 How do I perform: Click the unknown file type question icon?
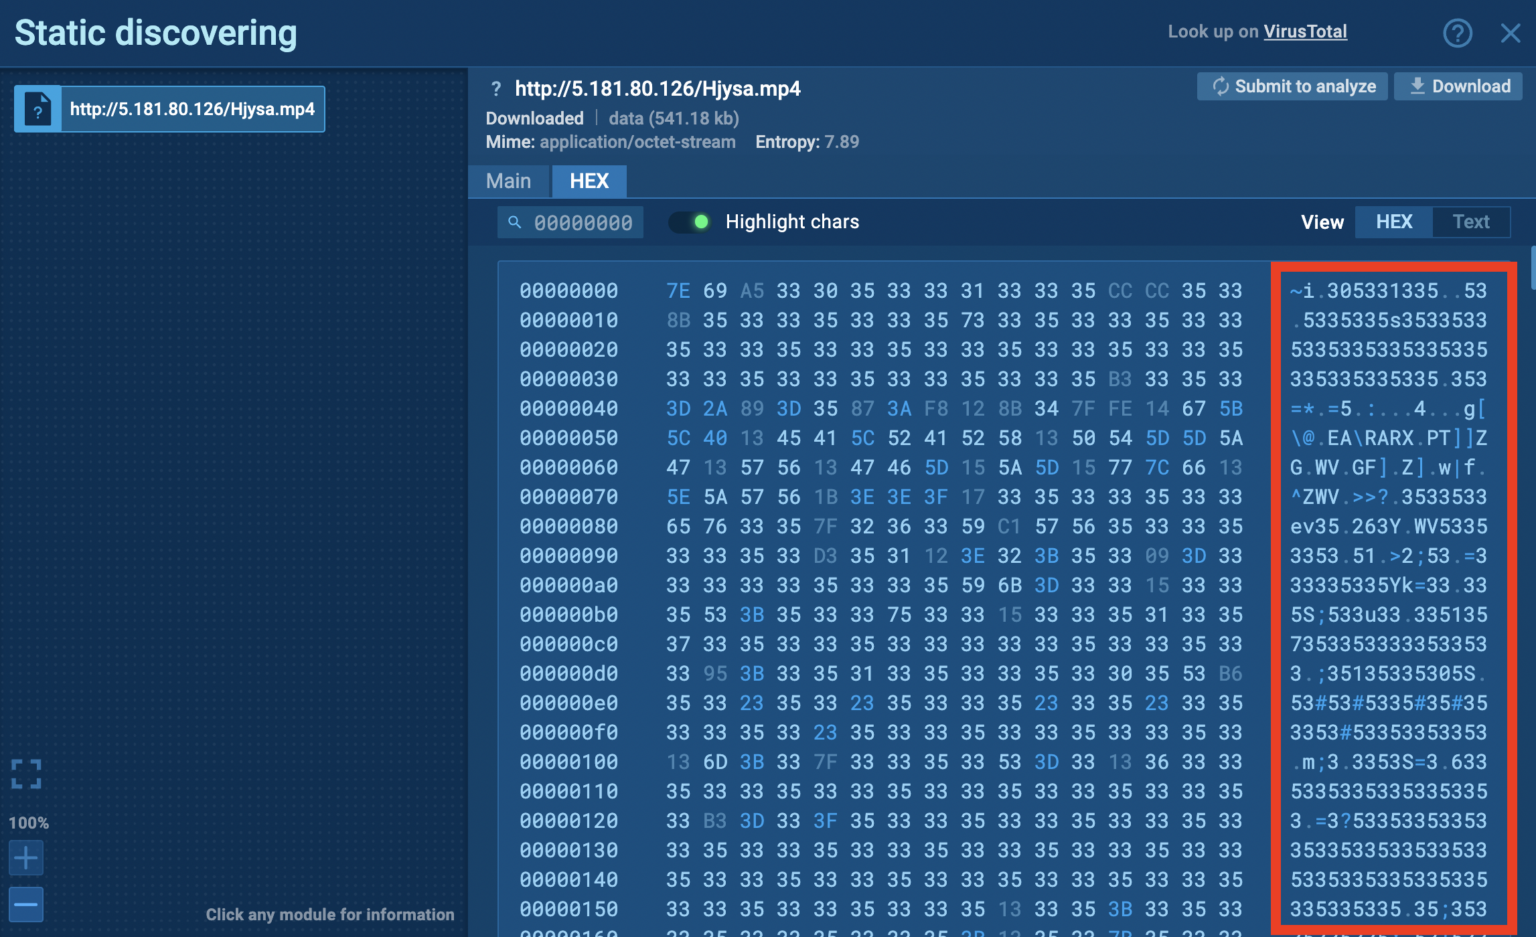[x=496, y=89]
